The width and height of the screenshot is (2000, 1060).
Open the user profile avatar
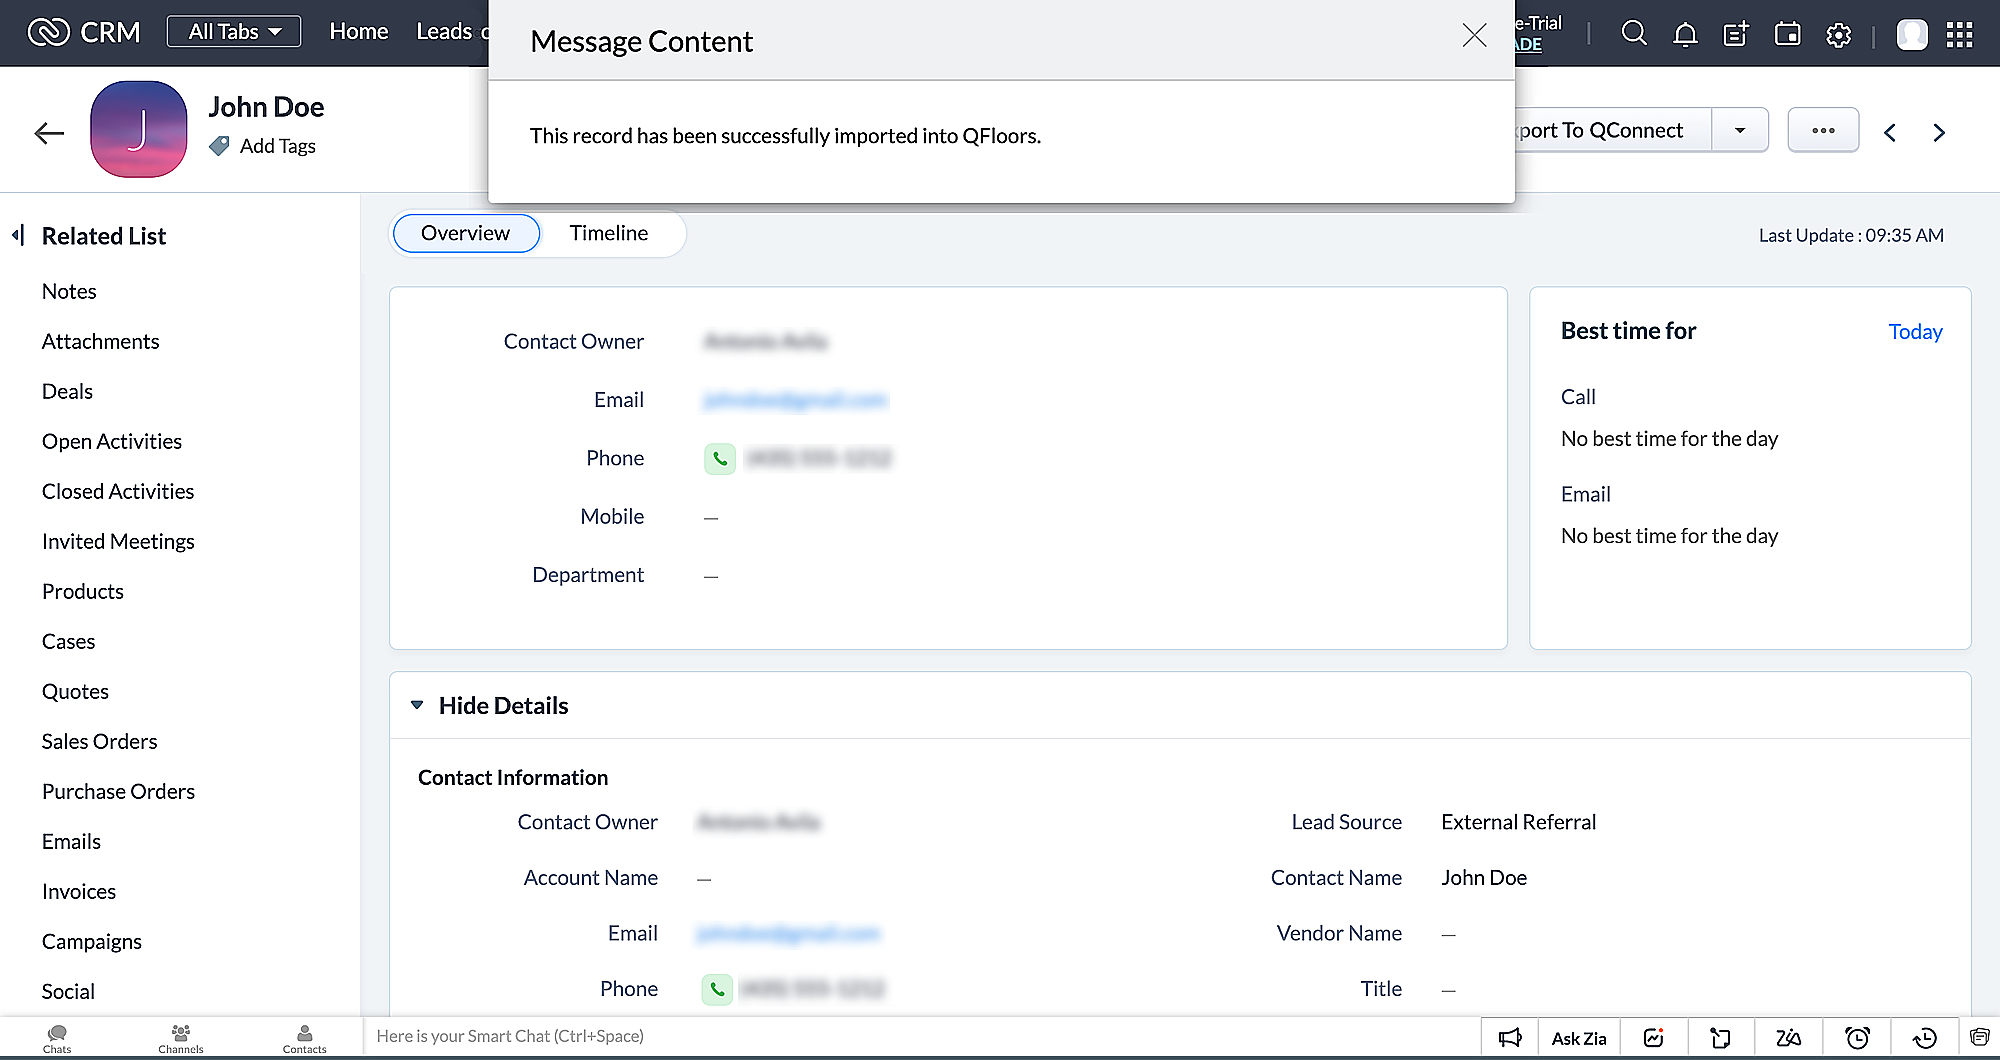tap(1912, 35)
